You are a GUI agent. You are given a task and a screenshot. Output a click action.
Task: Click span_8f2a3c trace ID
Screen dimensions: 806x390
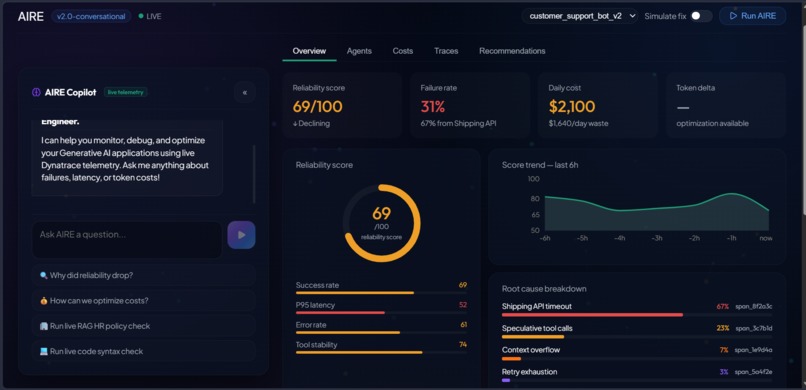tap(754, 306)
